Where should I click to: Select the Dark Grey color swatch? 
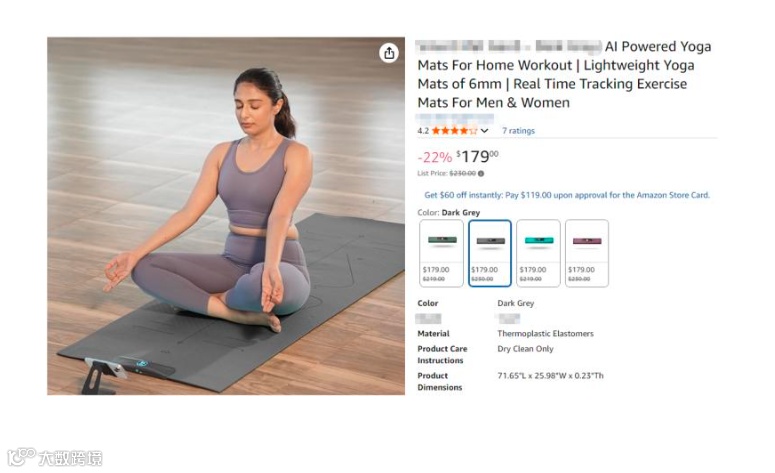tap(490, 253)
